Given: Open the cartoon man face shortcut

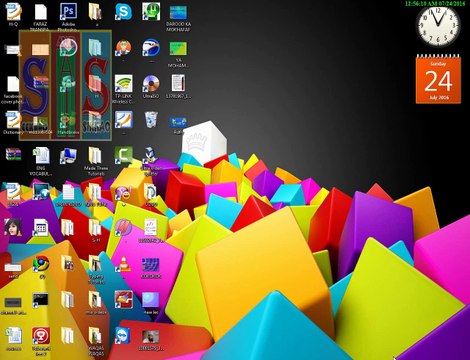Looking at the screenshot, I should 123,48.
